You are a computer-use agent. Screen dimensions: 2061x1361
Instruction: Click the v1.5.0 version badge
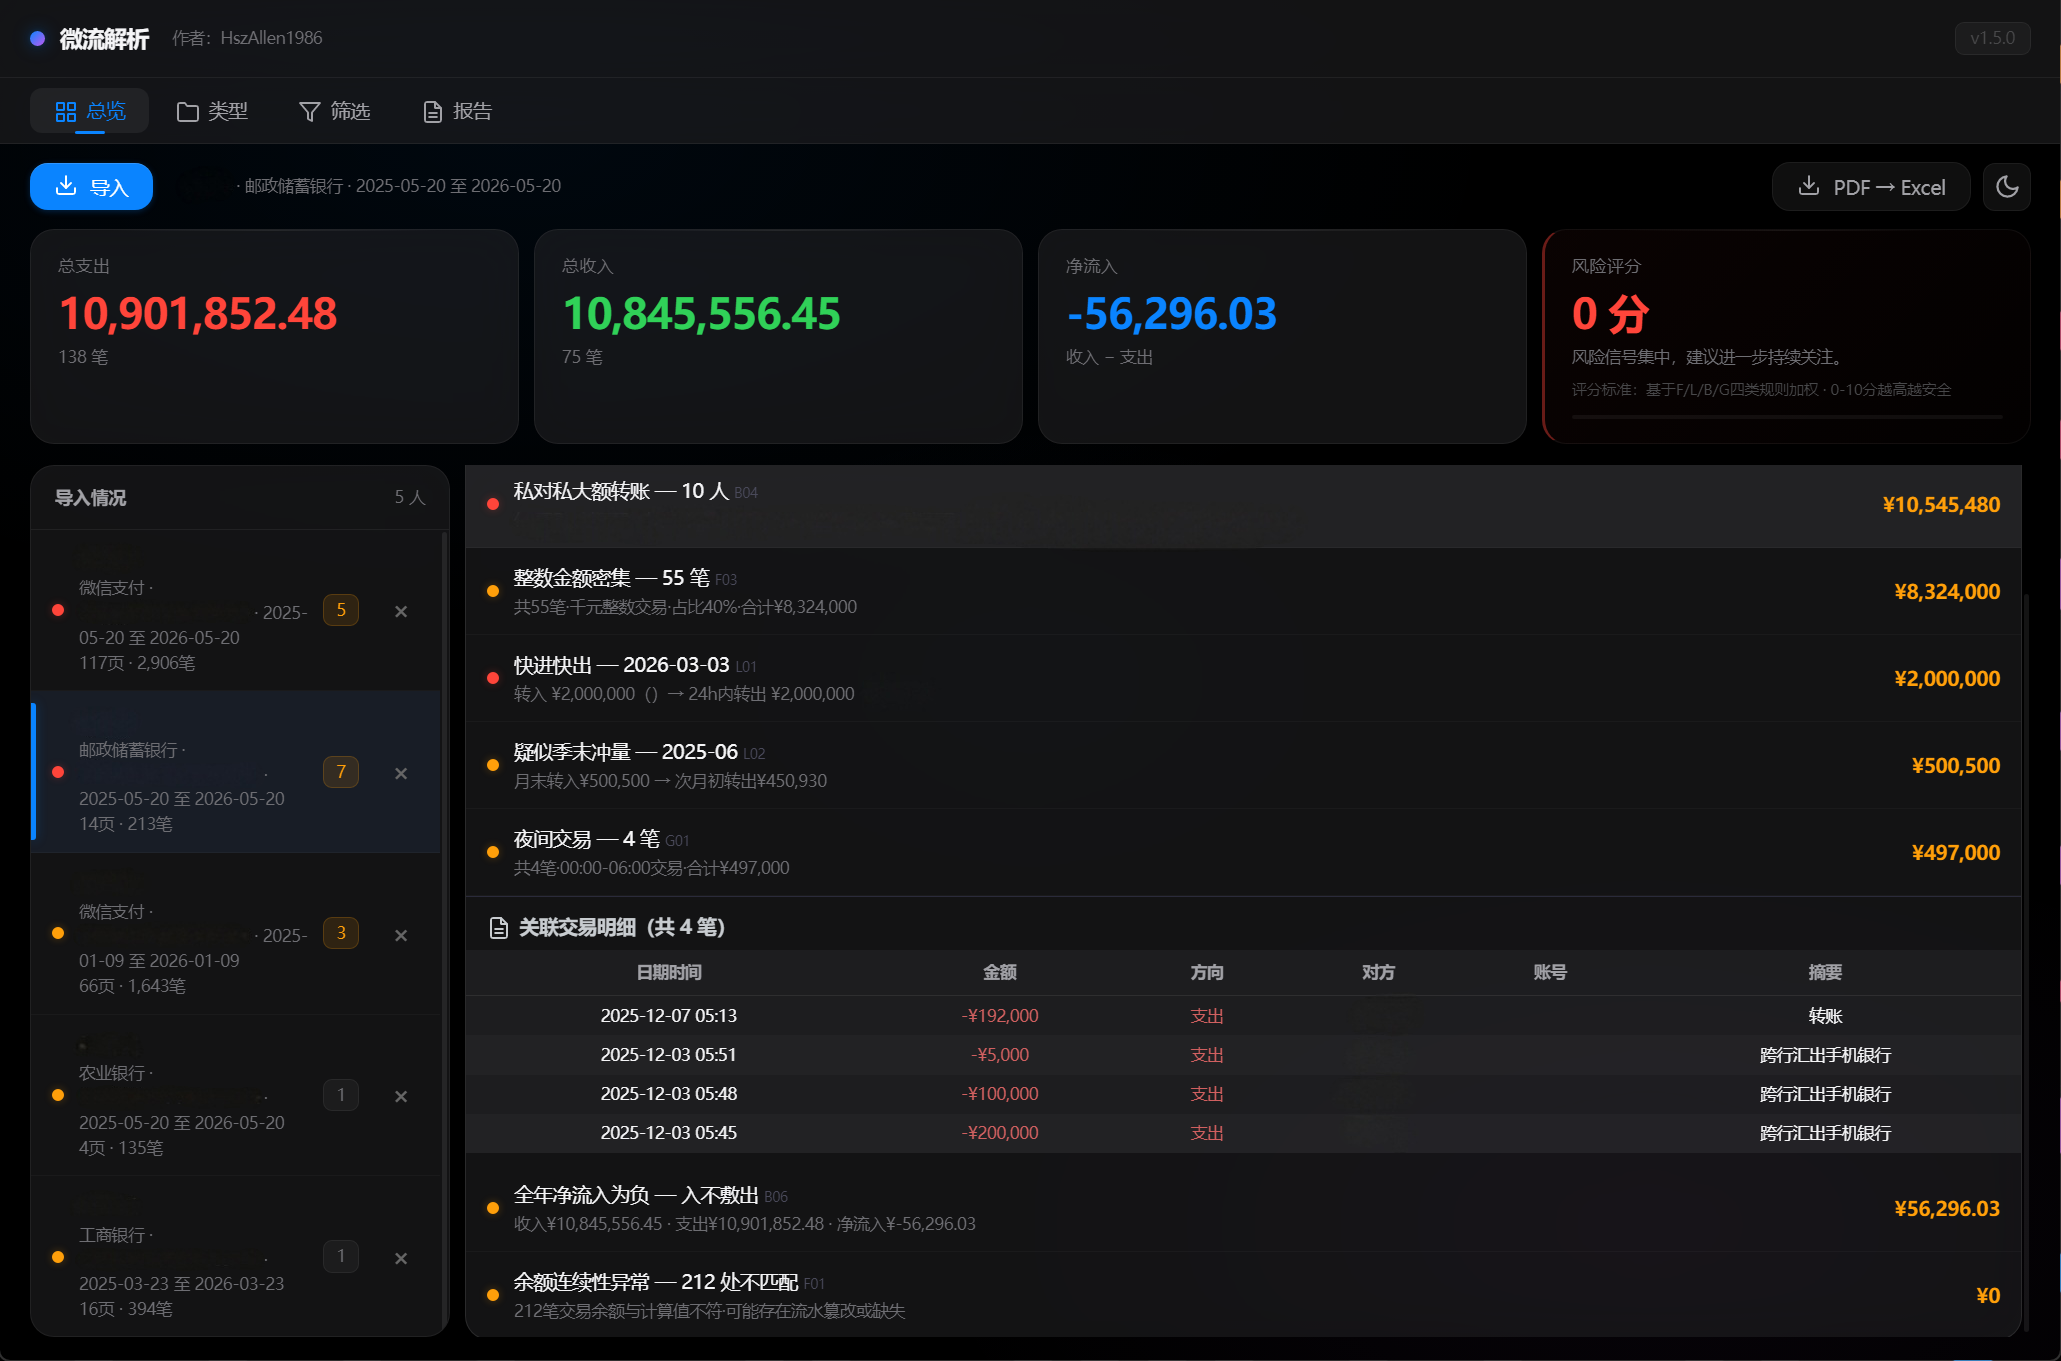click(1992, 38)
